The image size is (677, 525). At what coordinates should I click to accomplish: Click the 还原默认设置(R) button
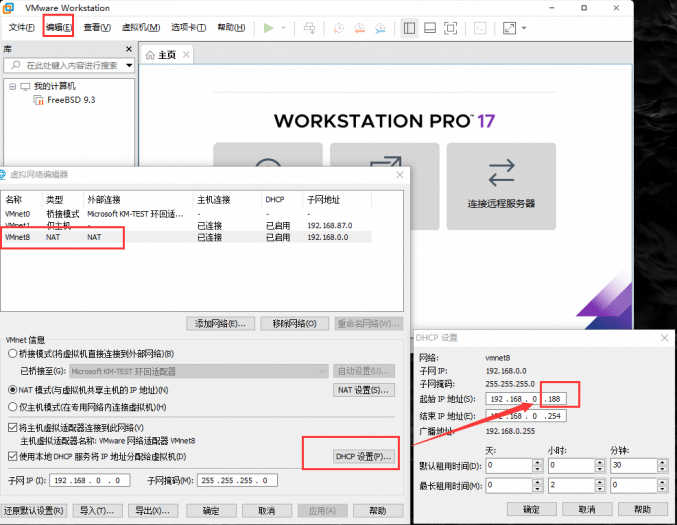(34, 511)
